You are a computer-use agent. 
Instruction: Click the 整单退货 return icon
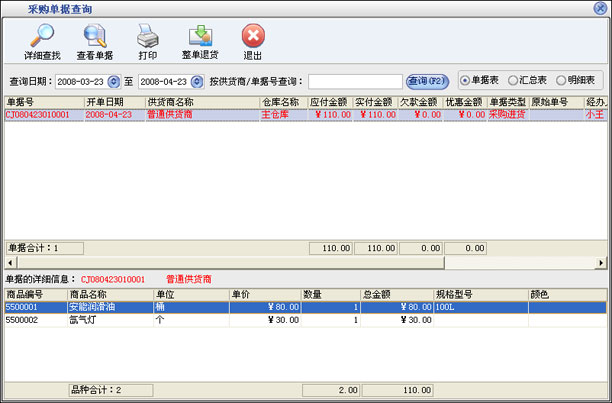point(200,37)
